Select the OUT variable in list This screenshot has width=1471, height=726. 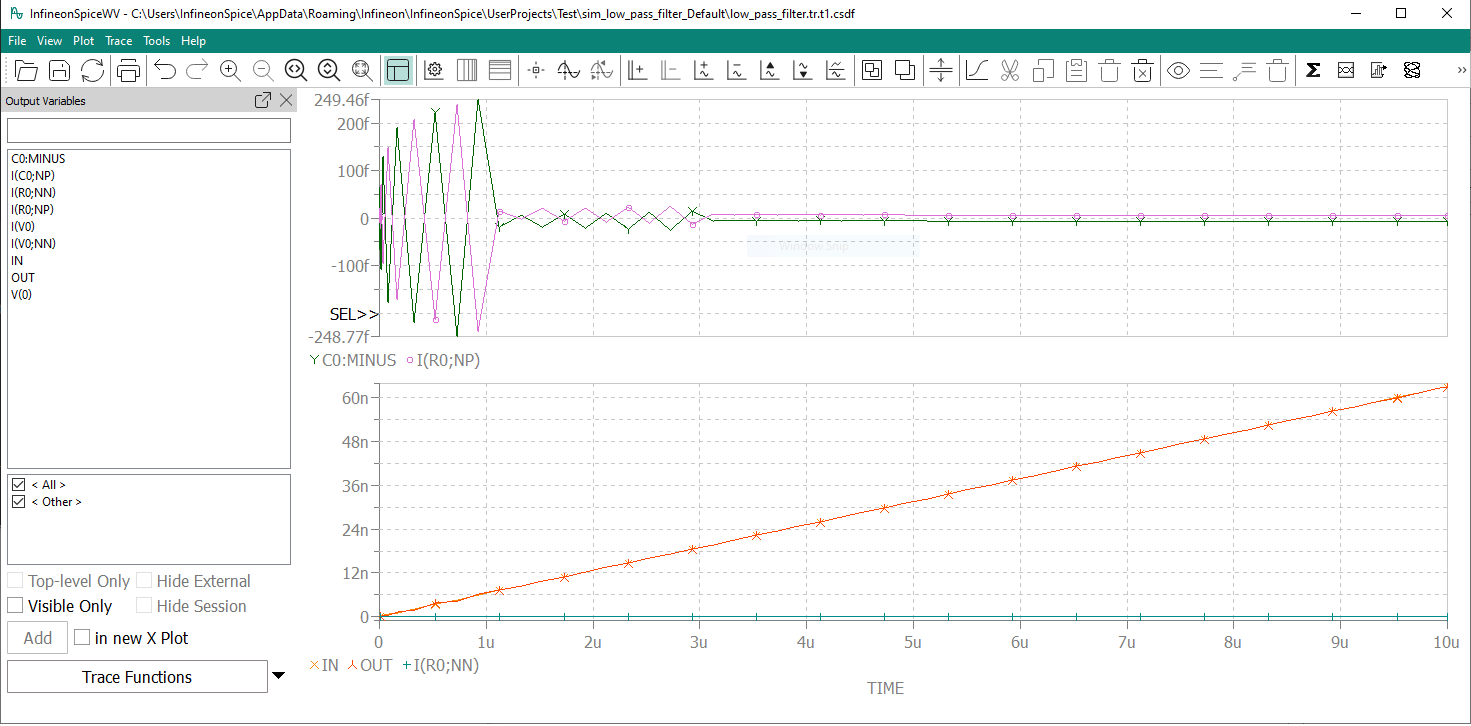23,277
